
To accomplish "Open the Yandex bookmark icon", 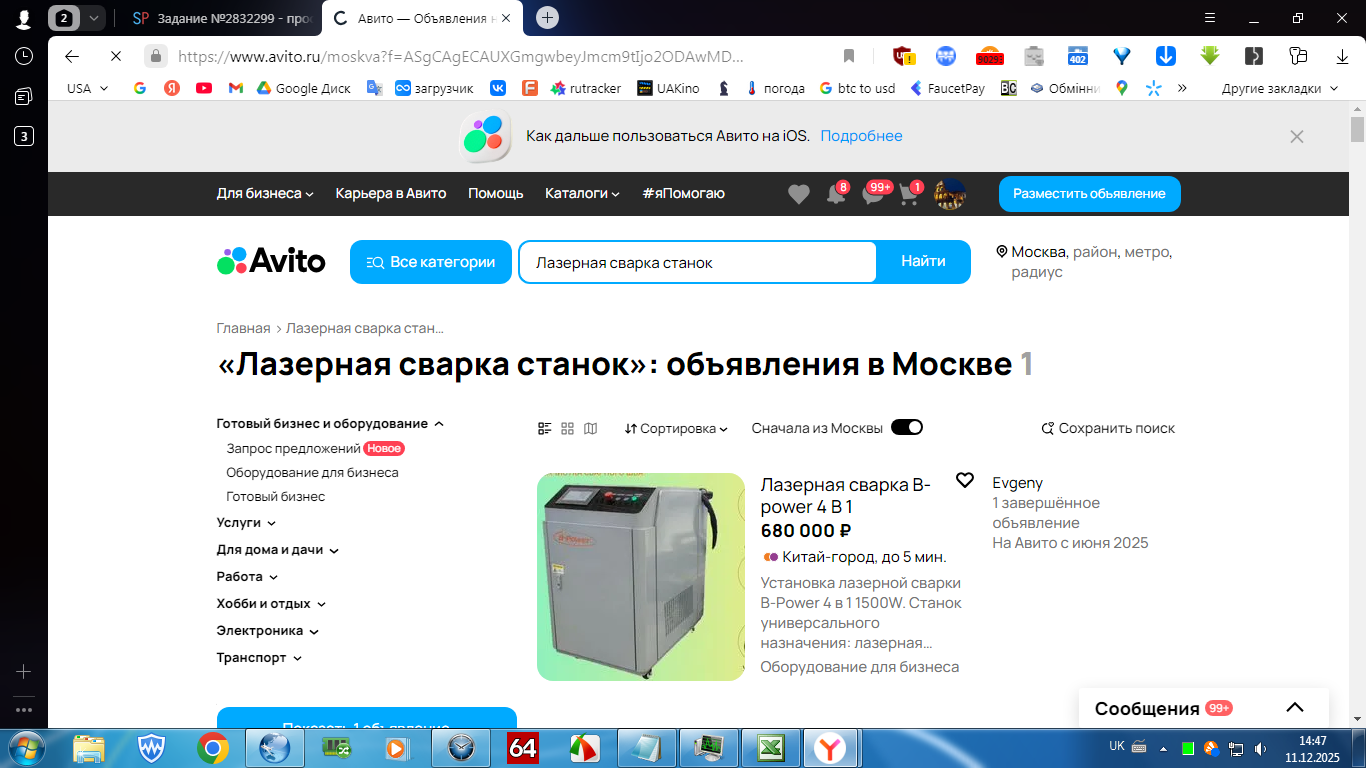I will (172, 88).
